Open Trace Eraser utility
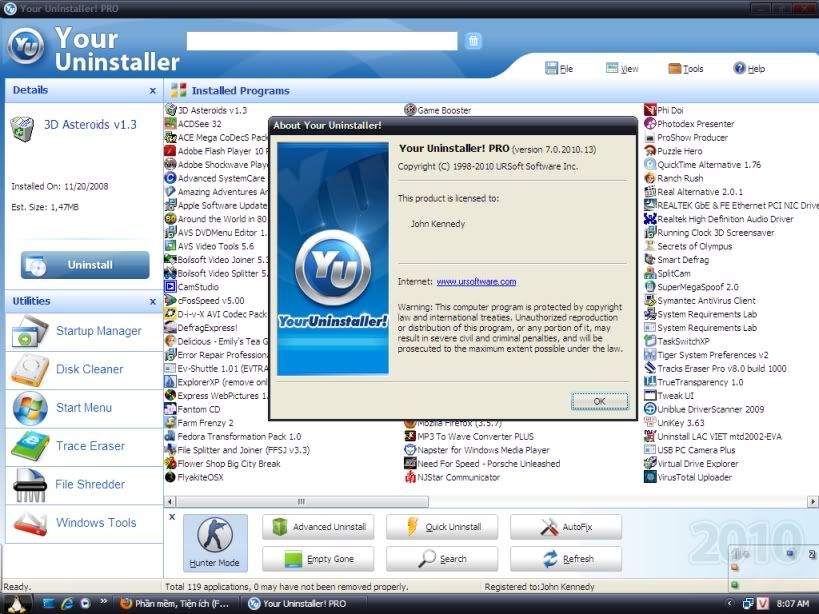819x614 pixels. tap(84, 446)
